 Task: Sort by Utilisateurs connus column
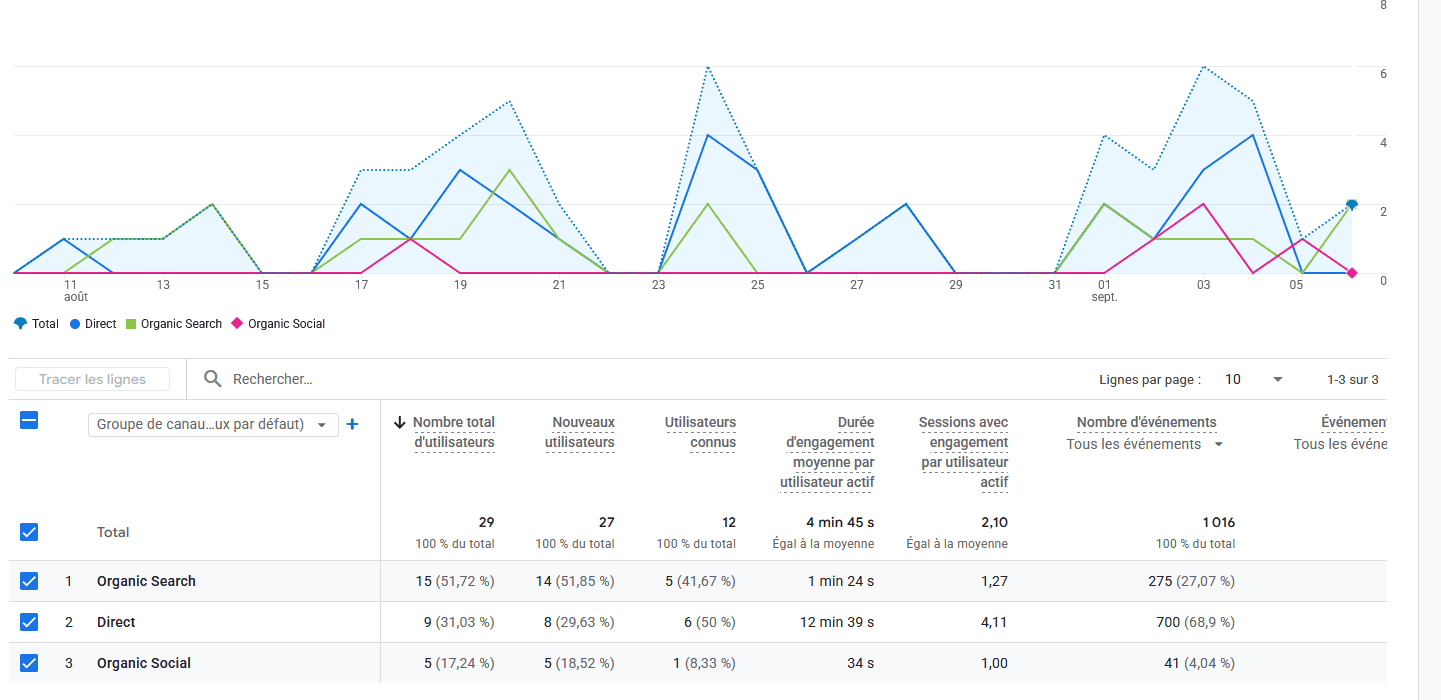click(x=700, y=432)
